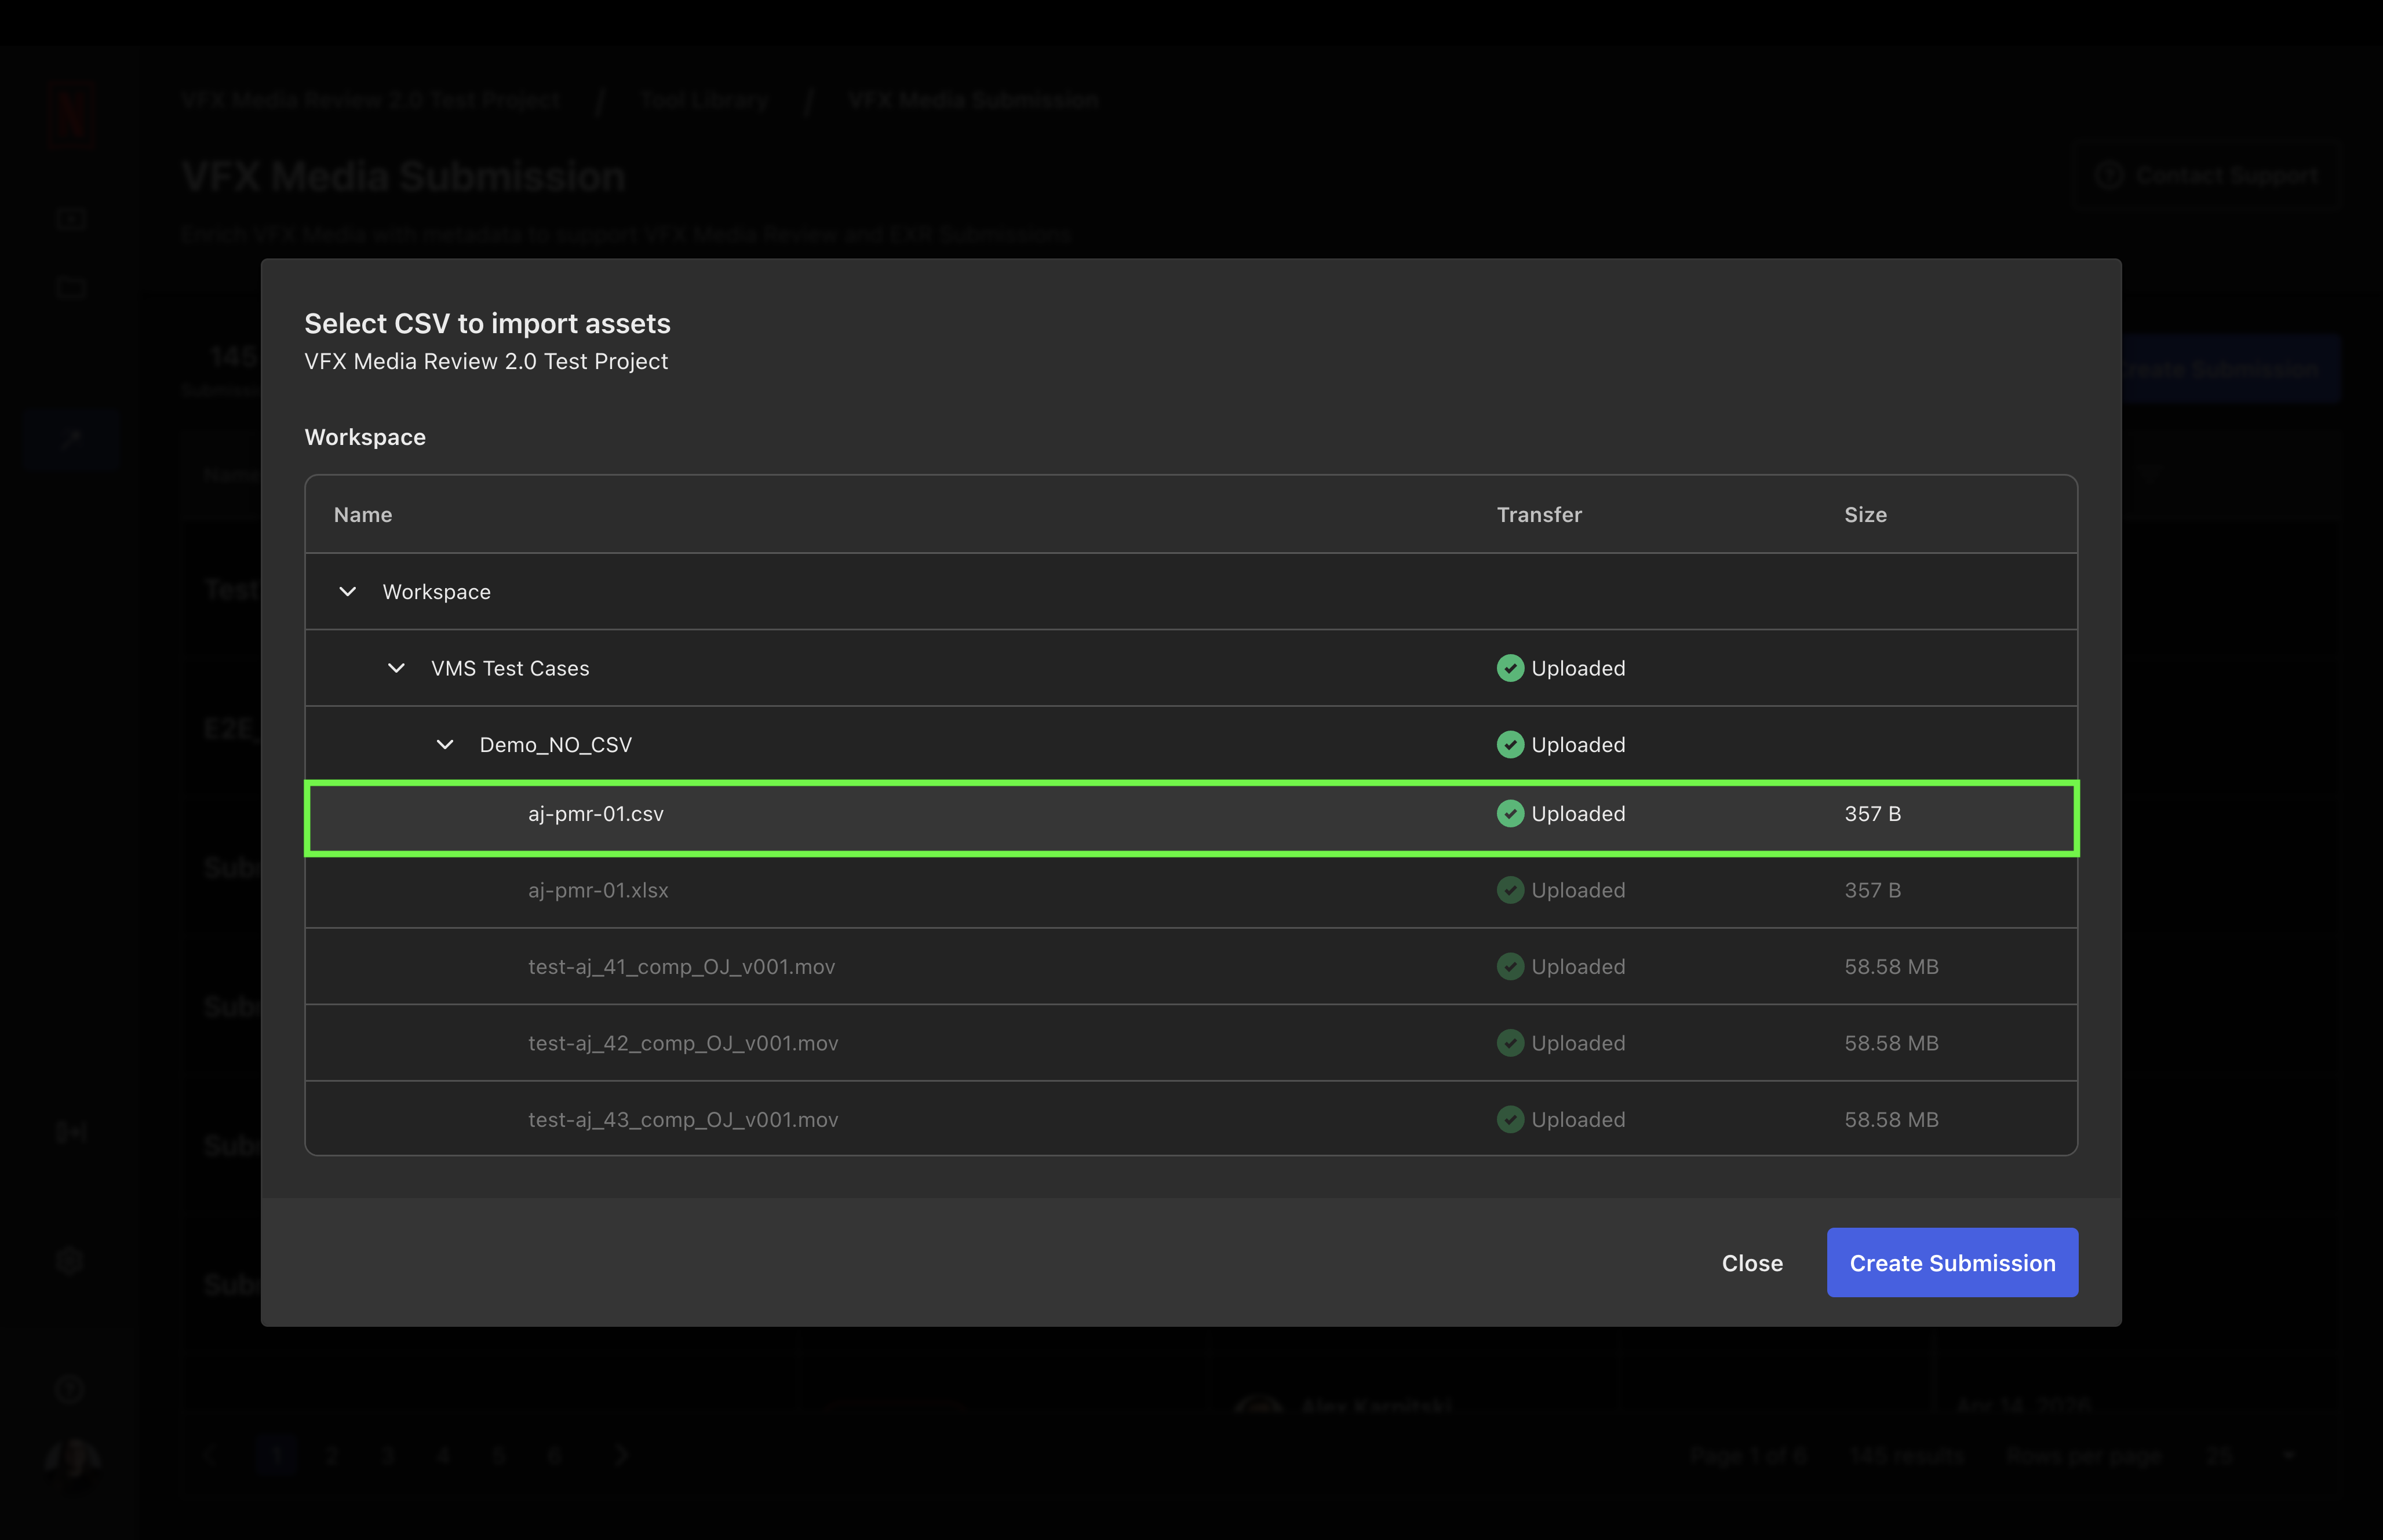Click the Uploaded check icon on aj-pmr-01.xlsx row

click(1510, 890)
